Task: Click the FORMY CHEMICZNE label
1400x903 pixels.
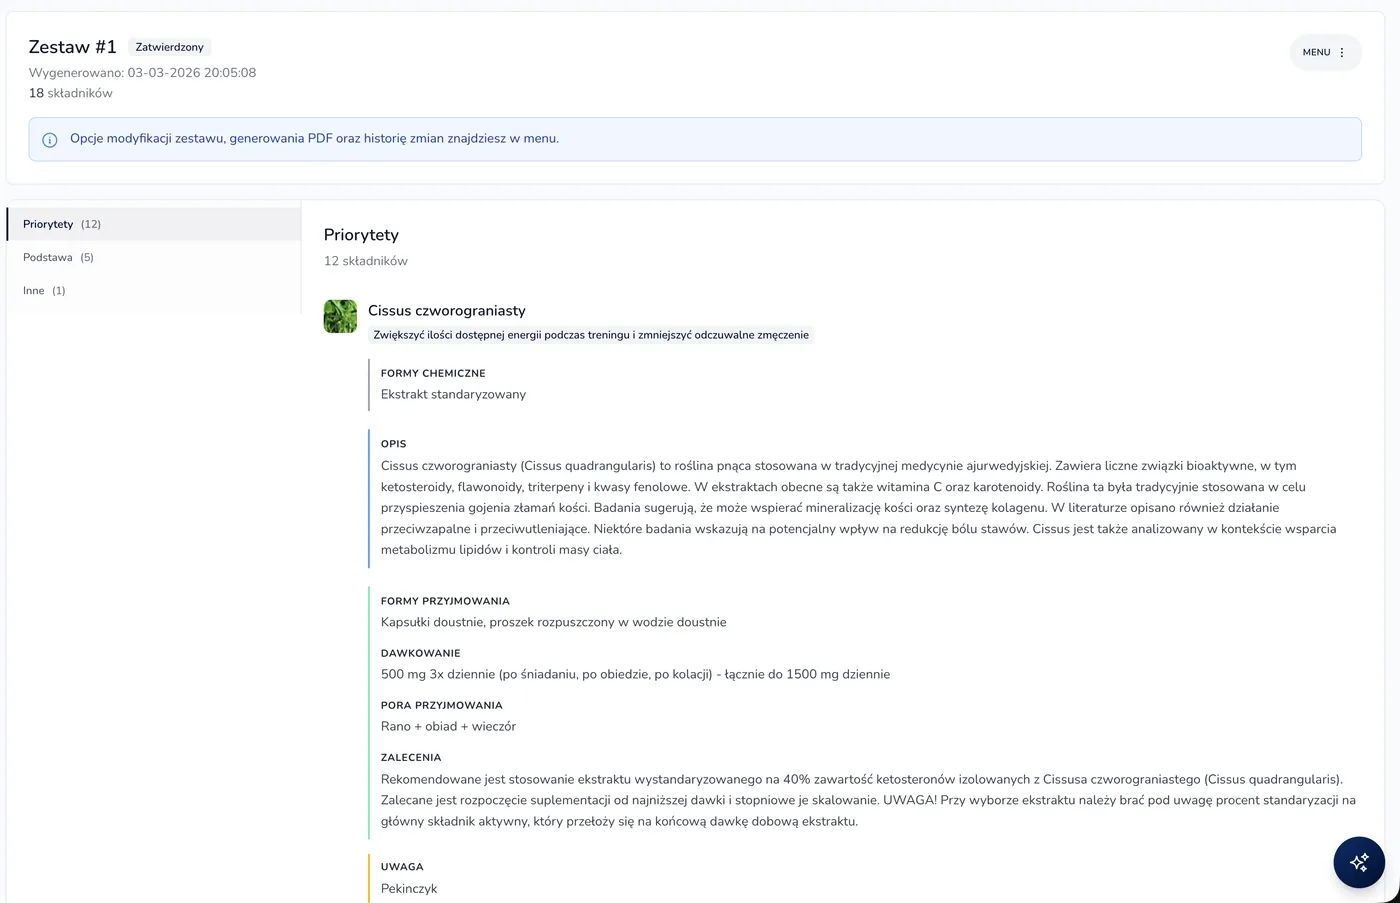Action: pyautogui.click(x=433, y=373)
